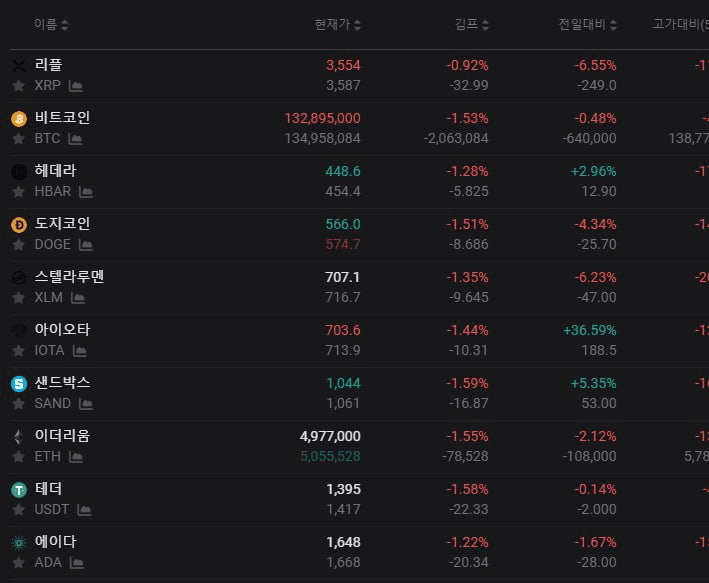Click the green Tether logo
The height and width of the screenshot is (583, 709).
tap(19, 490)
